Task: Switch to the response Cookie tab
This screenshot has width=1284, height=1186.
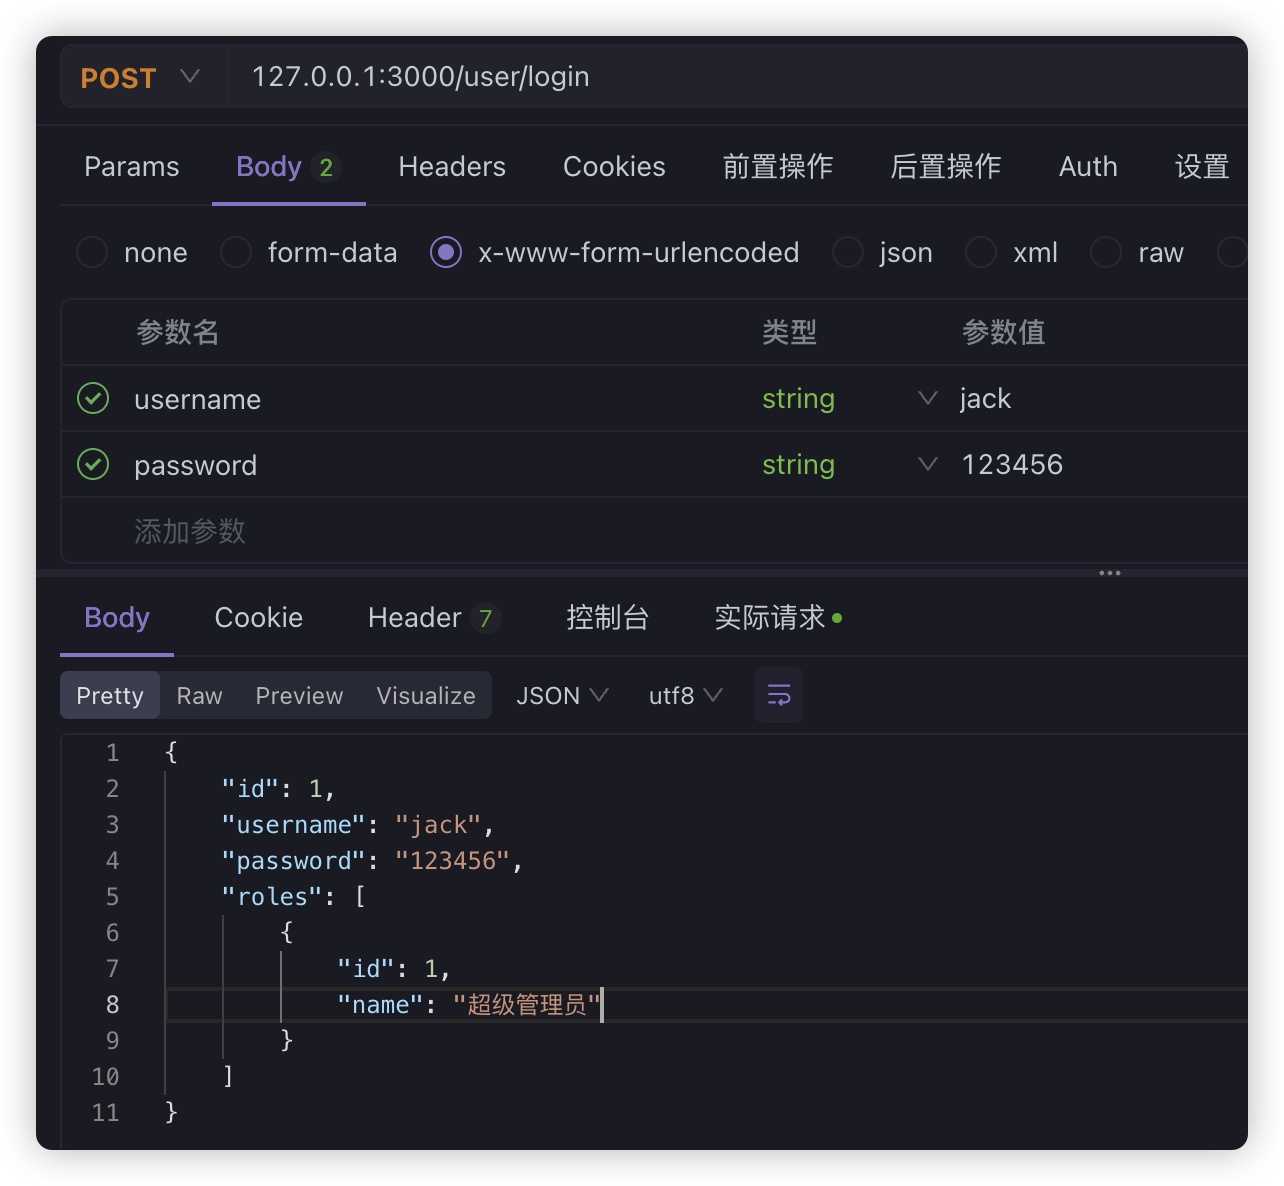Action: pyautogui.click(x=258, y=618)
